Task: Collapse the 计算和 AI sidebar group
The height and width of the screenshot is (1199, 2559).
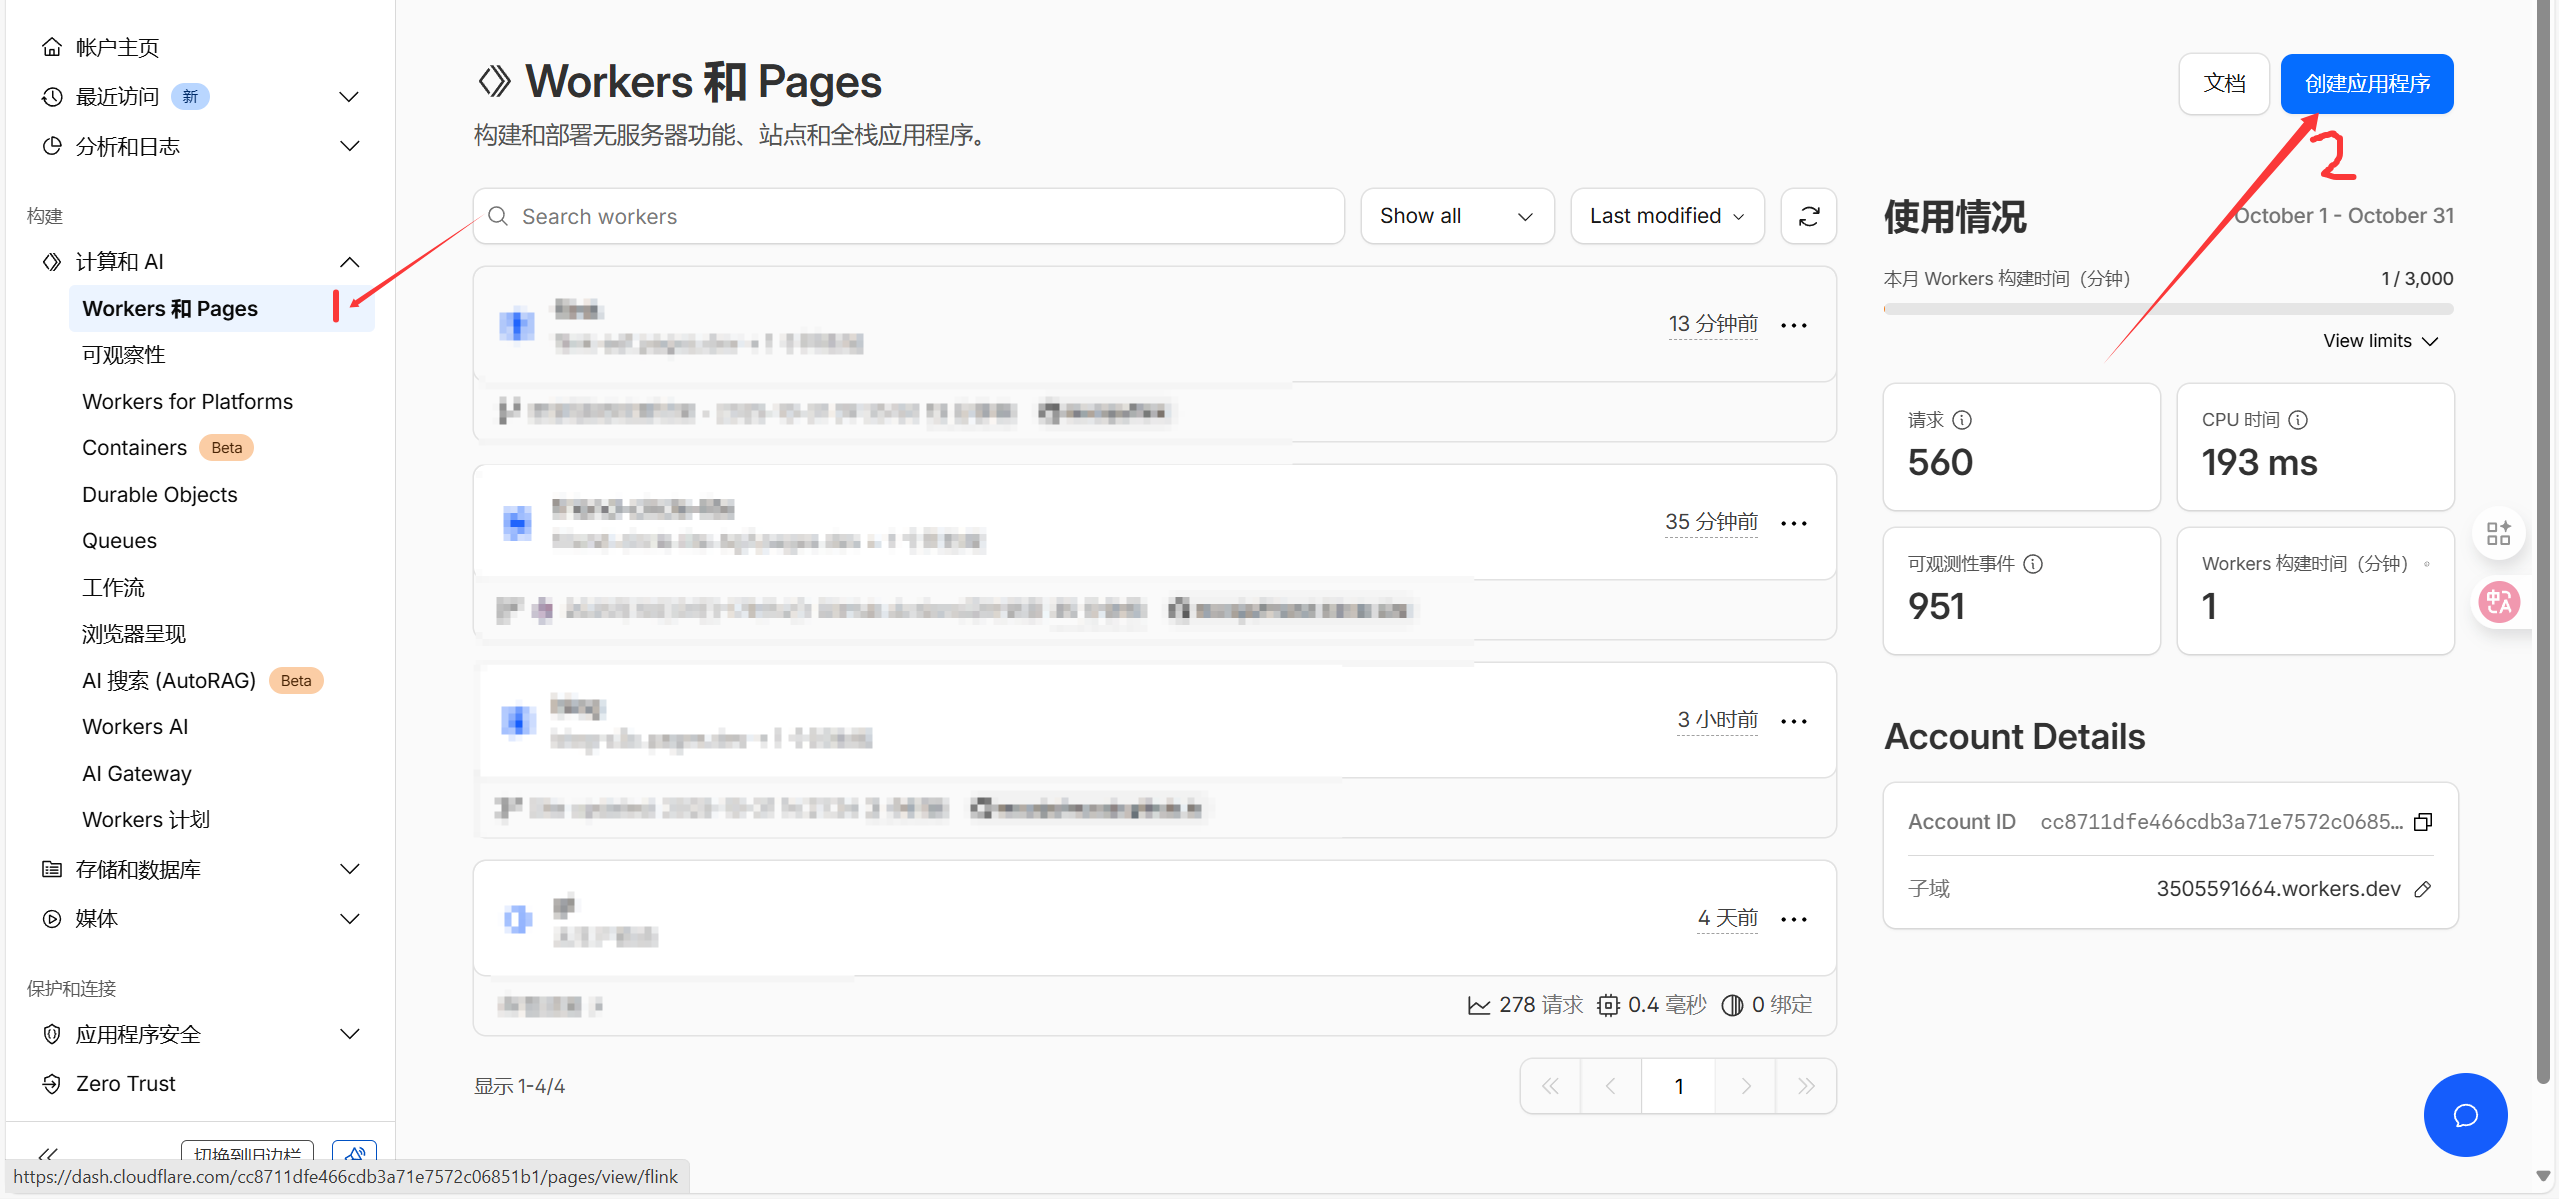Action: pyautogui.click(x=349, y=262)
